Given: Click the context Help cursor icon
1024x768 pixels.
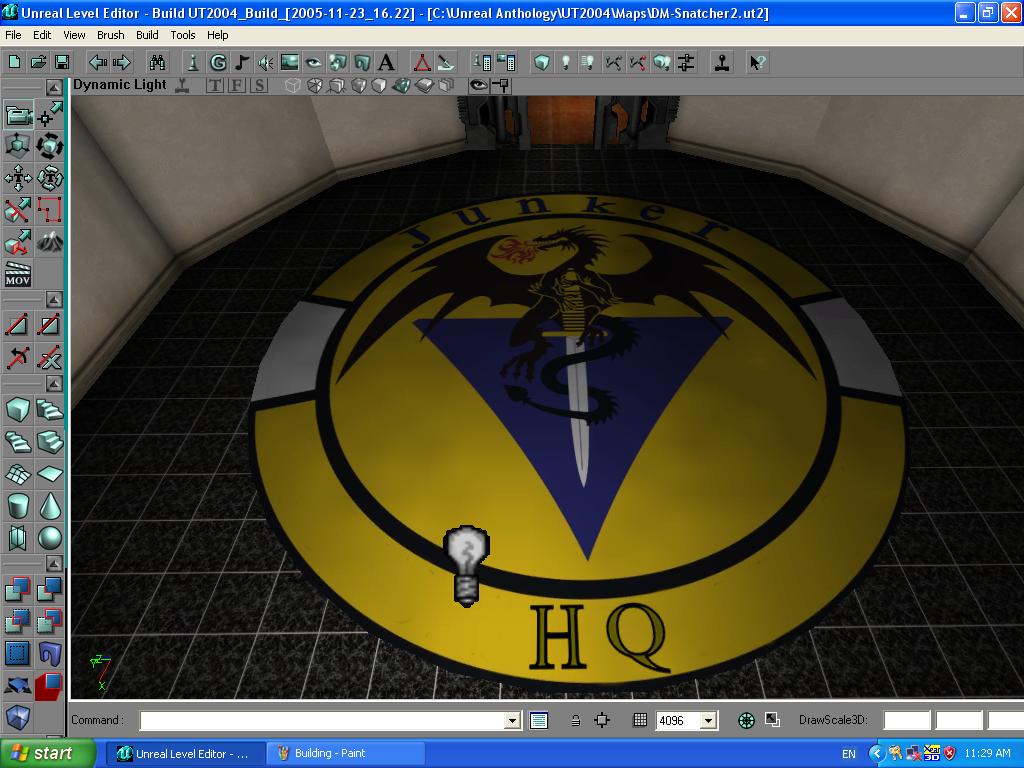Looking at the screenshot, I should [x=757, y=62].
